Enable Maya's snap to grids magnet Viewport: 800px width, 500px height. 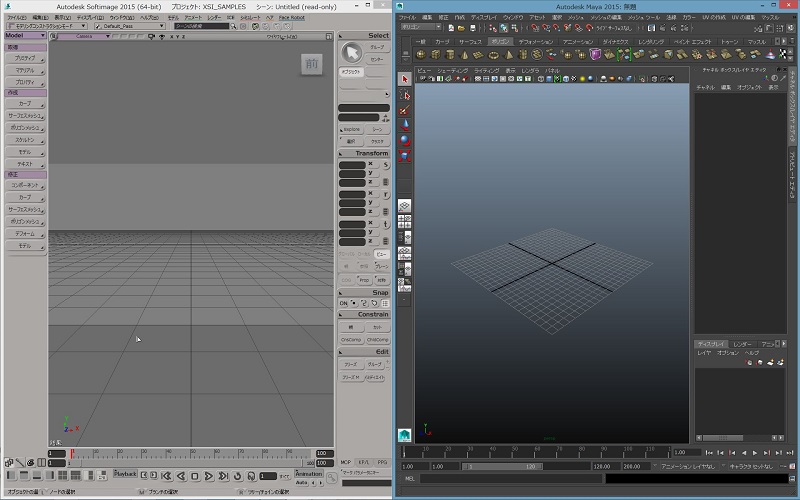coord(535,28)
